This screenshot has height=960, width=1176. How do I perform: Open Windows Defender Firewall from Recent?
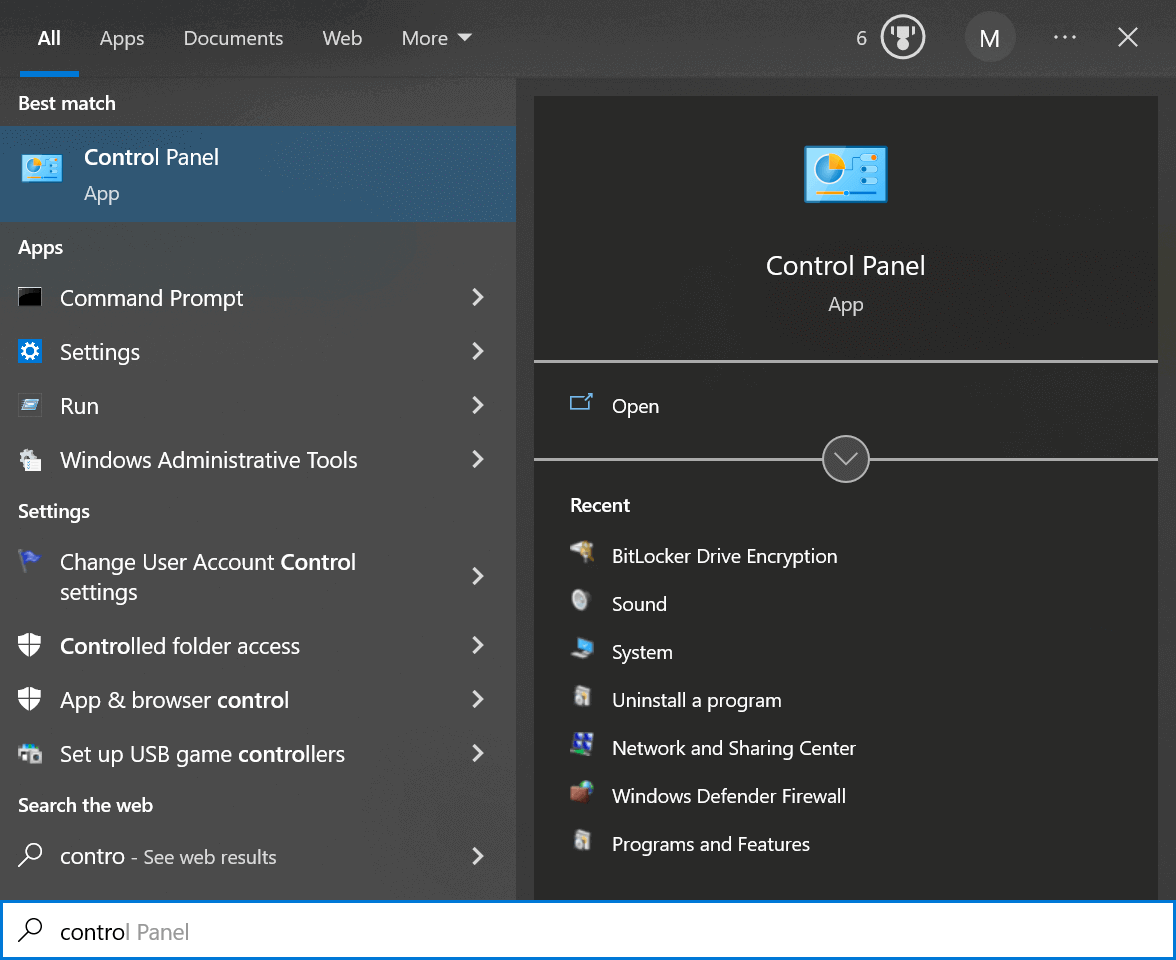(x=729, y=796)
